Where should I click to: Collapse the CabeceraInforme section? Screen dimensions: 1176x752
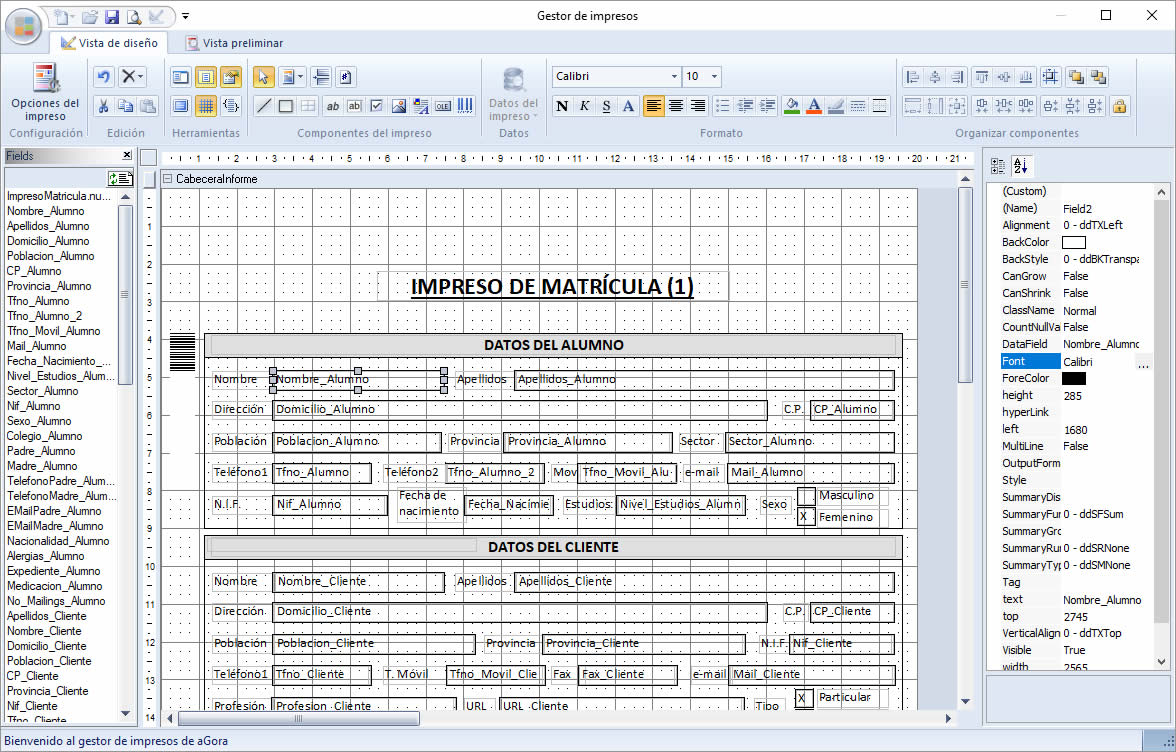coord(168,178)
